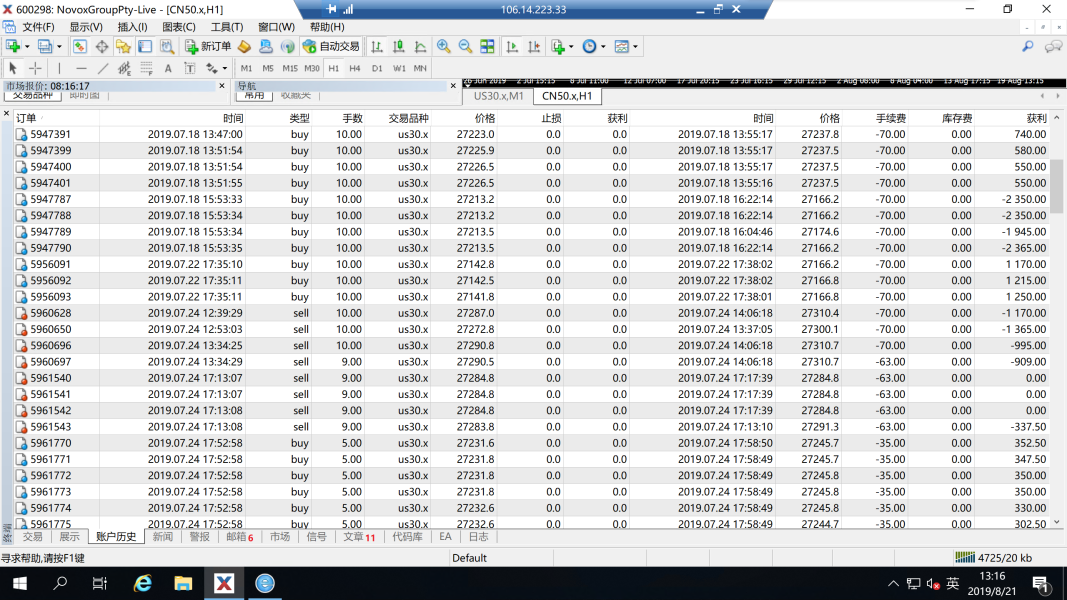Select the text tool marked A

[168, 68]
